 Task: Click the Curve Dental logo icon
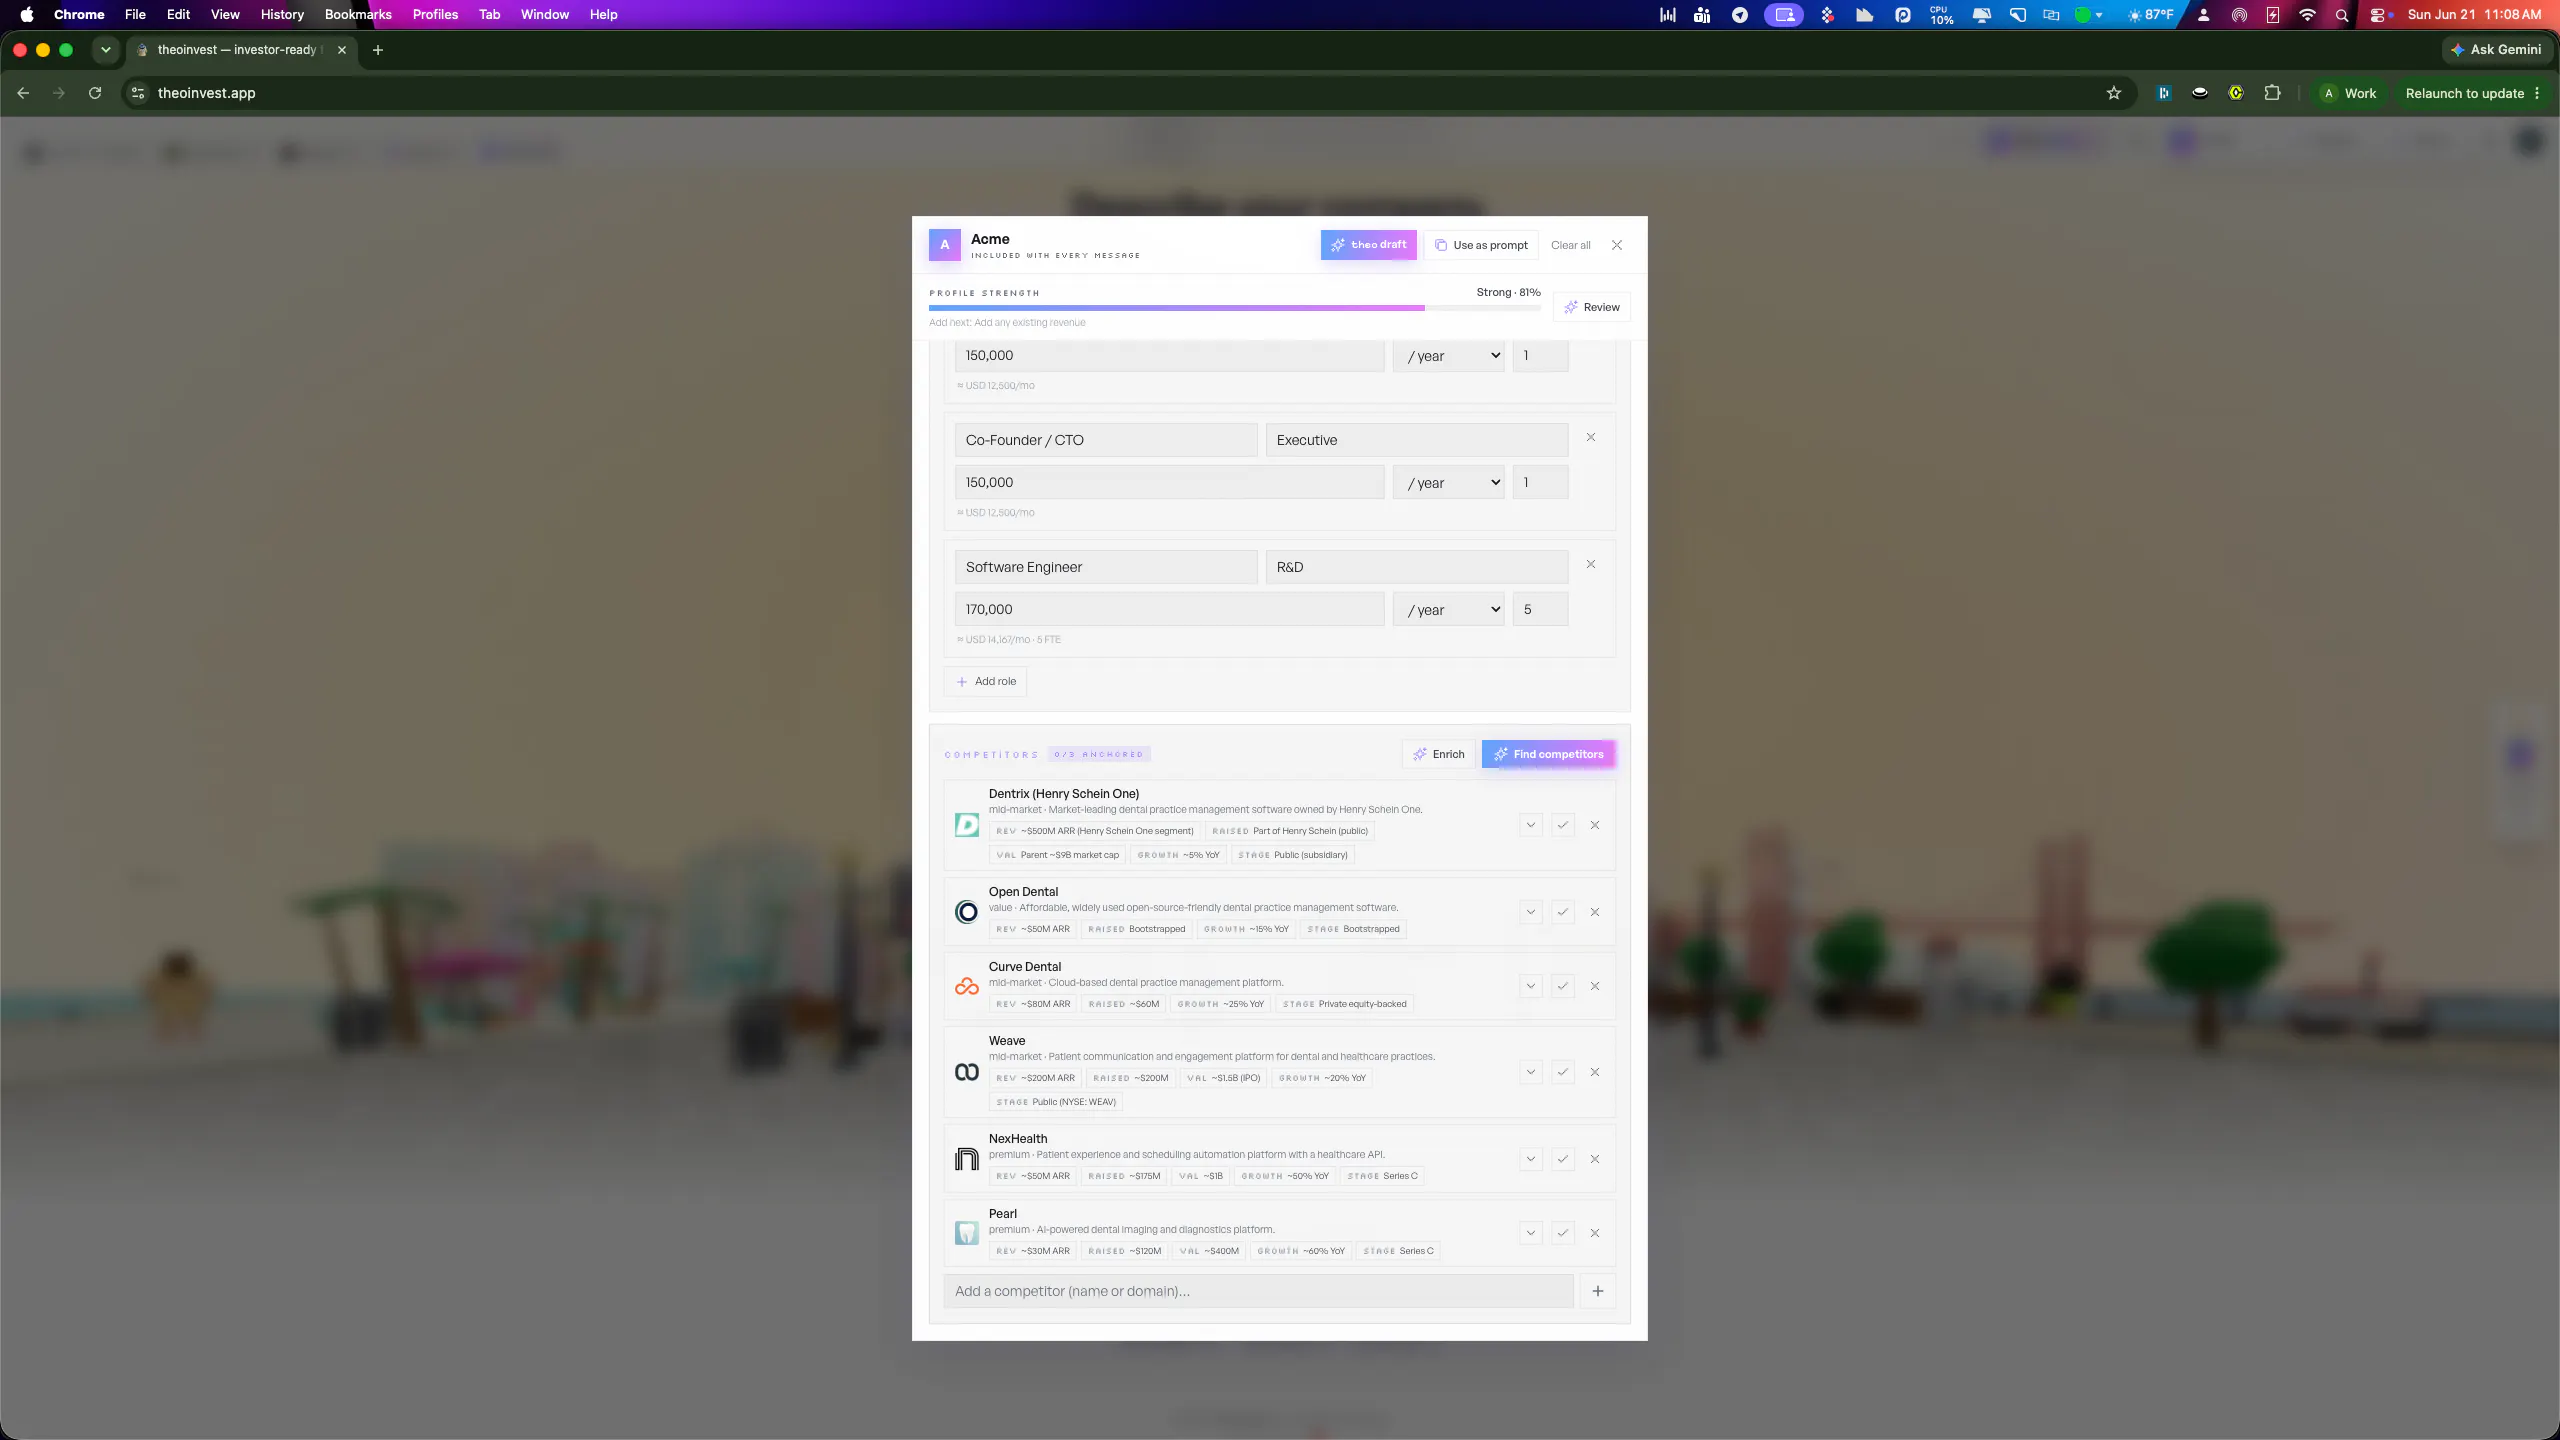pos(967,986)
